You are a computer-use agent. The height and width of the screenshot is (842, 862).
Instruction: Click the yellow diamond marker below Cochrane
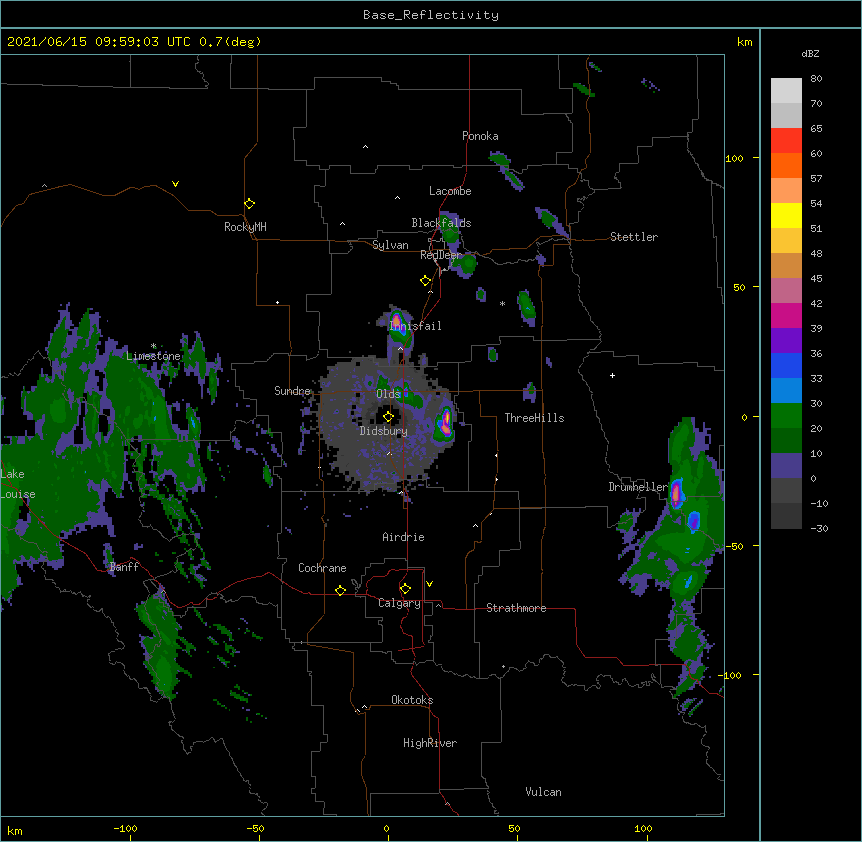coord(340,590)
